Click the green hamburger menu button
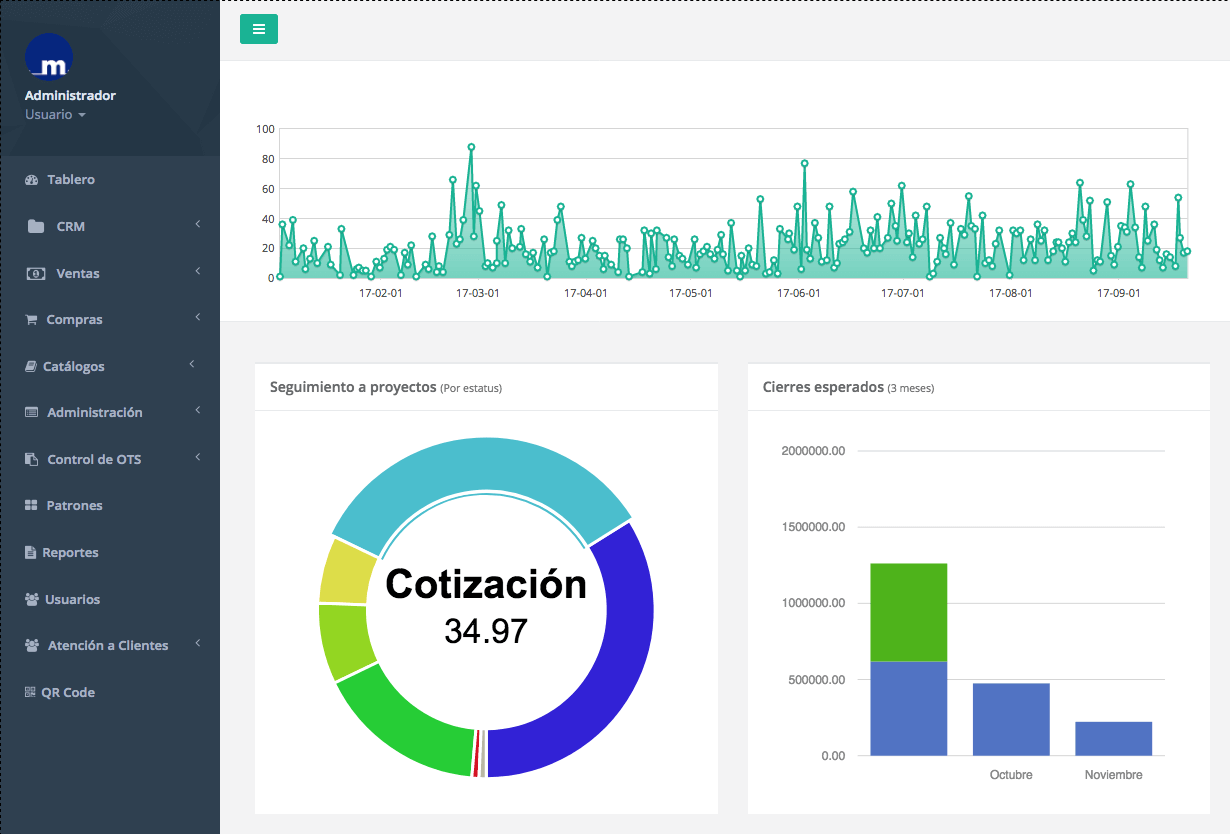This screenshot has width=1230, height=834. [x=258, y=29]
